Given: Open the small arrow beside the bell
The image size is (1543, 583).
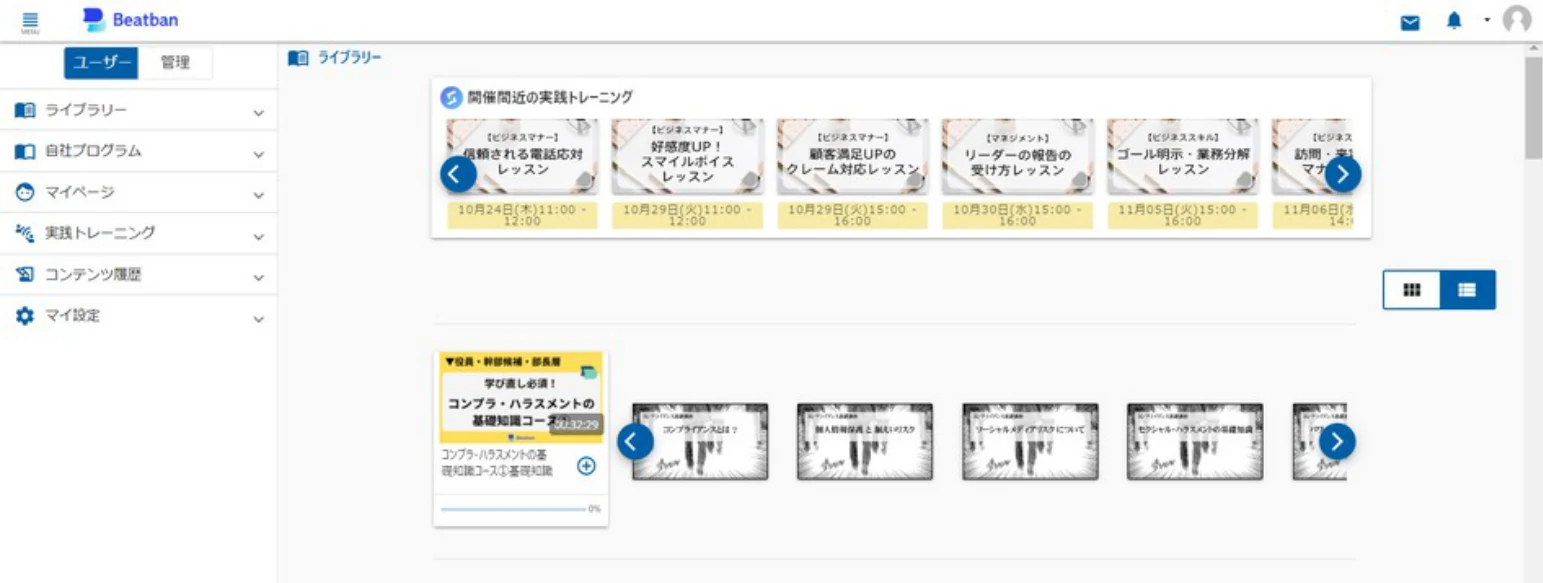Looking at the screenshot, I should (1486, 20).
